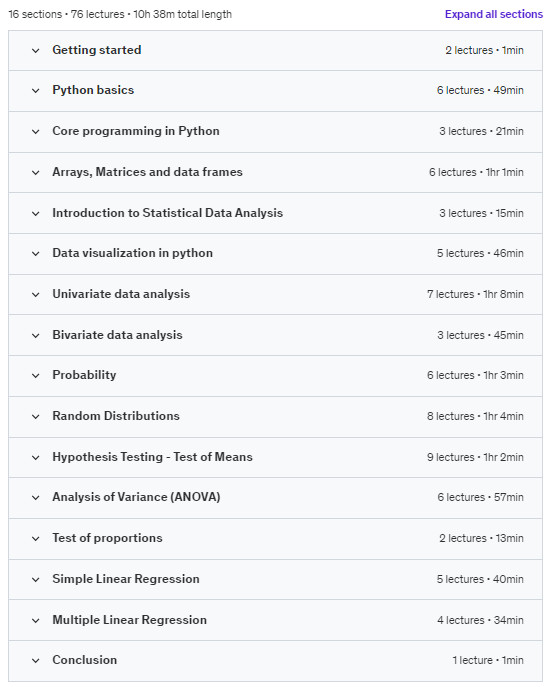Viewport: 546px width, 687px height.
Task: Click Univariate data analysis title
Action: tap(121, 294)
